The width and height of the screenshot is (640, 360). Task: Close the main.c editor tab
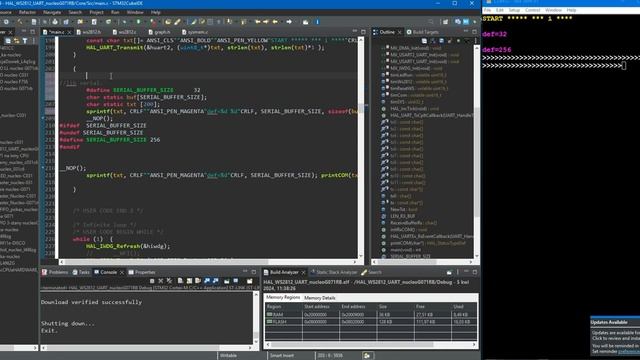coord(69,32)
